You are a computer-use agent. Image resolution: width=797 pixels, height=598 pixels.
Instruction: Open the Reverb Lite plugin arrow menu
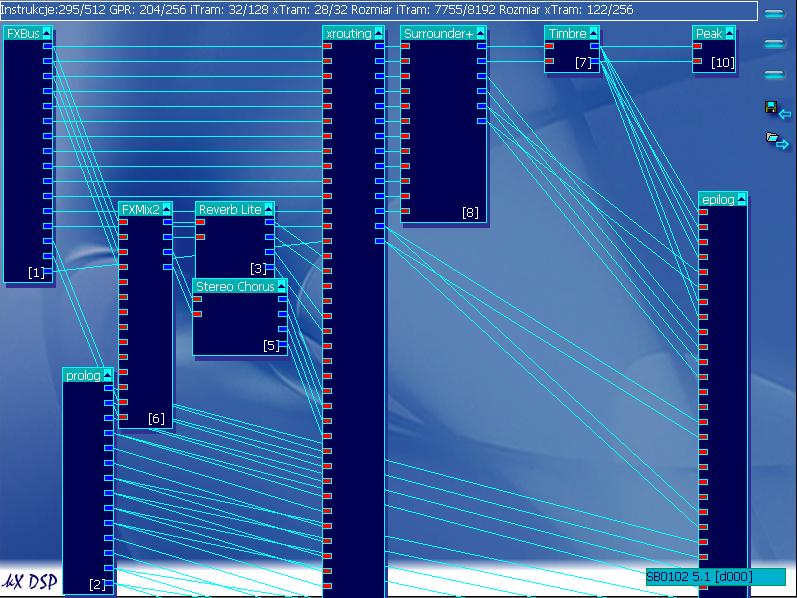click(268, 210)
